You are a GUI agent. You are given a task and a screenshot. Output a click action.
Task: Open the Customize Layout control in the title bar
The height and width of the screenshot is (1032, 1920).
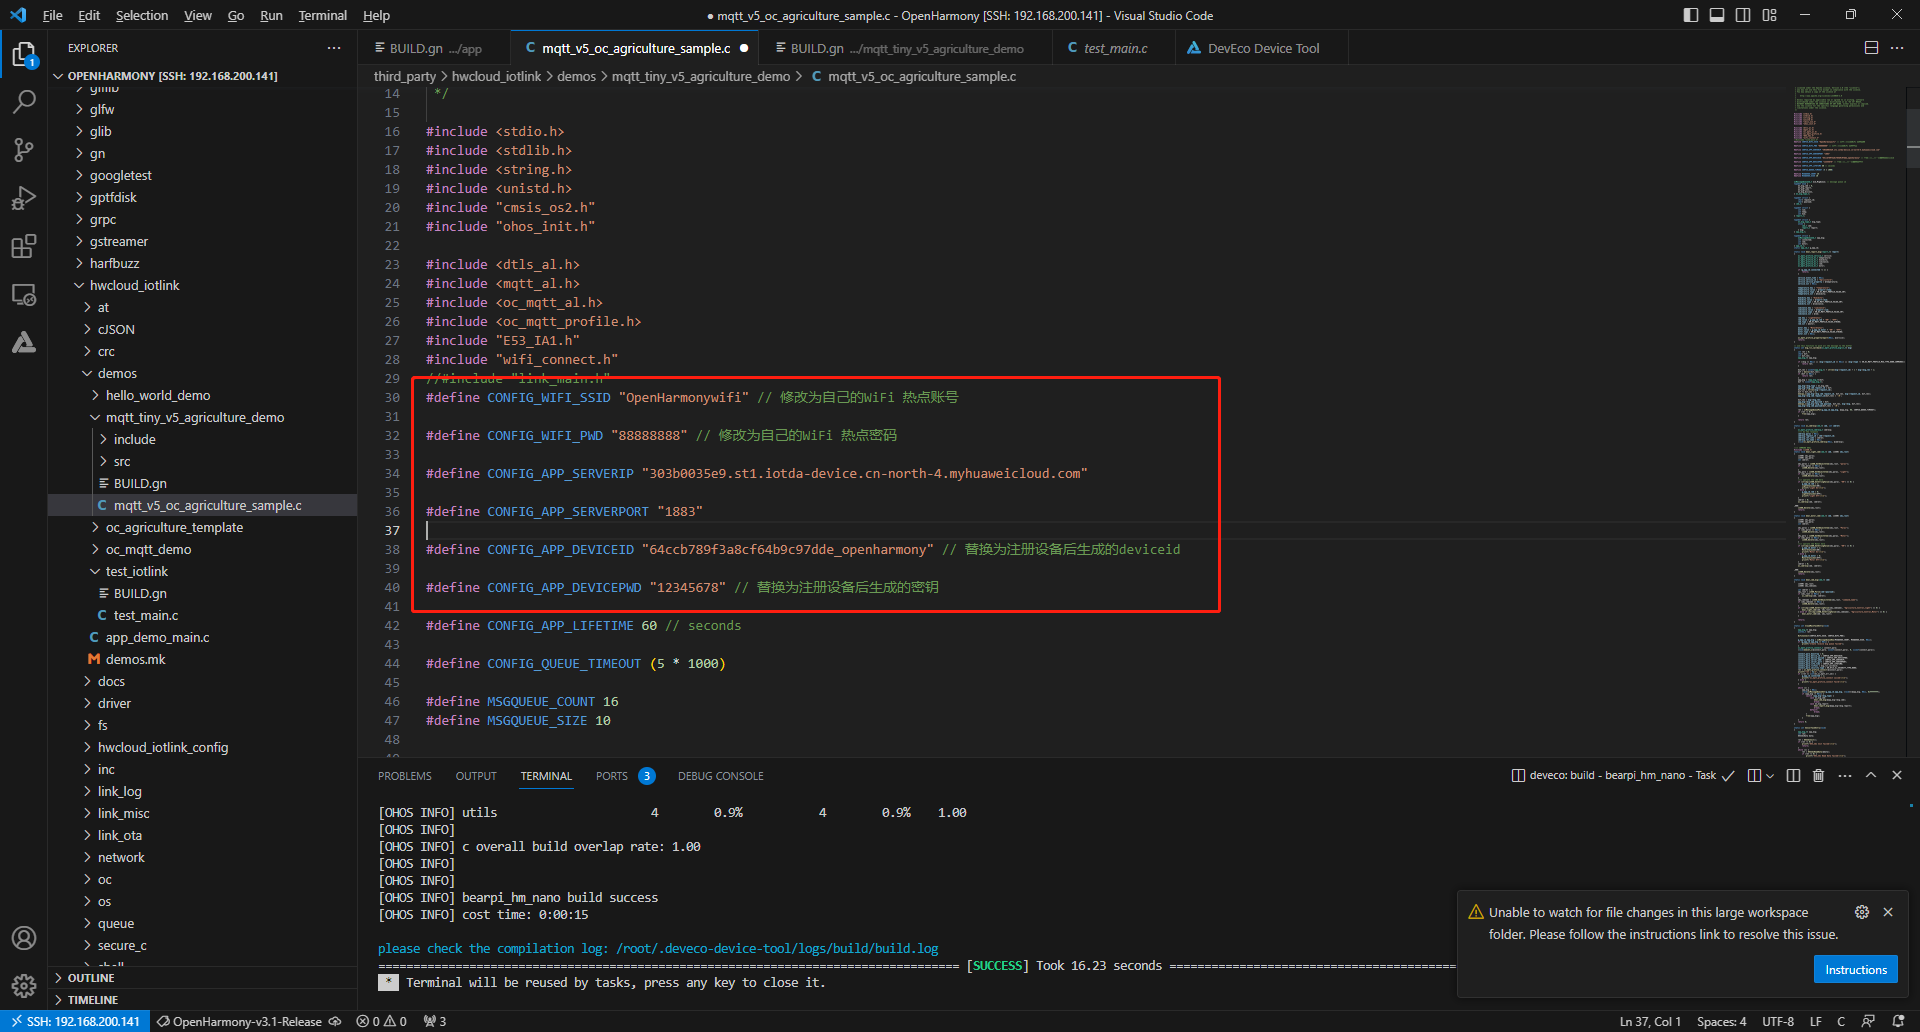pyautogui.click(x=1770, y=15)
